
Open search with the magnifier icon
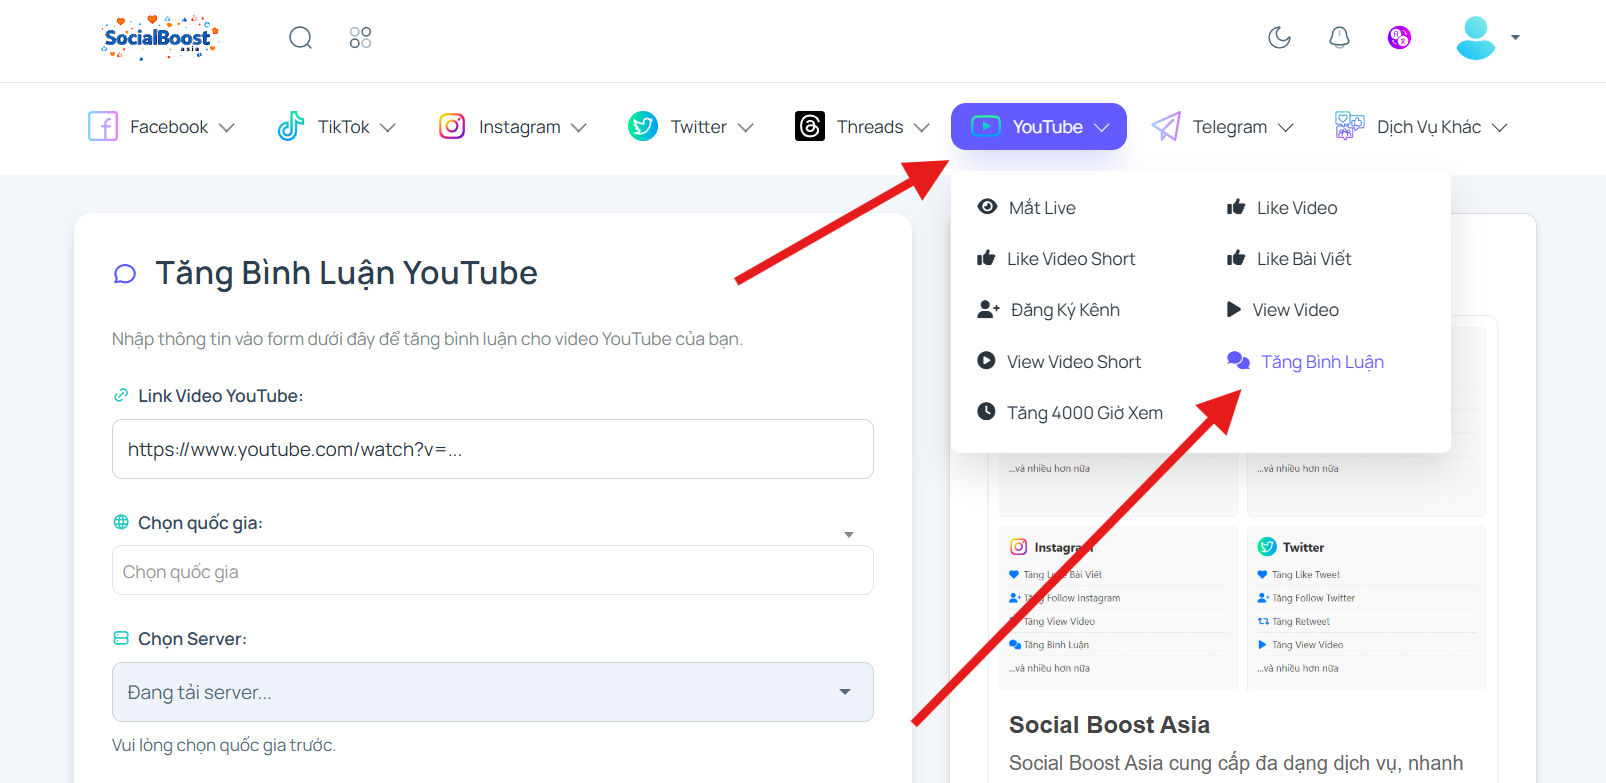click(301, 38)
